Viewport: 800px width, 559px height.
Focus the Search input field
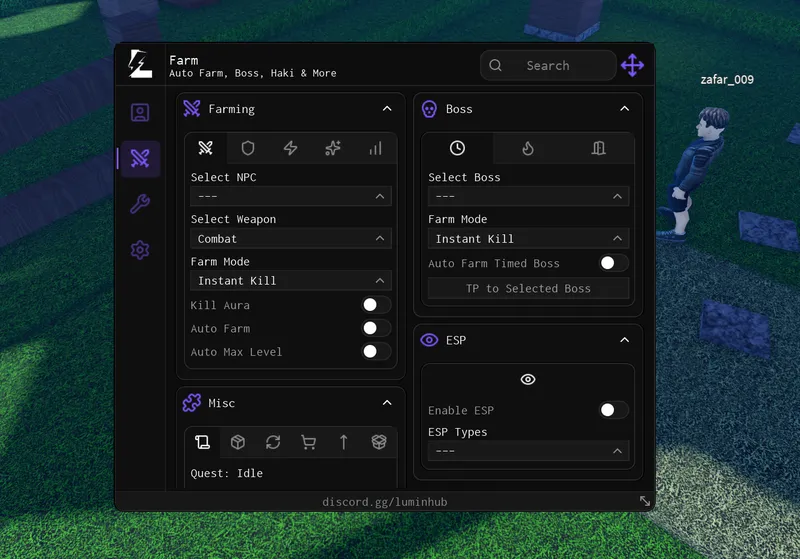click(x=548, y=65)
